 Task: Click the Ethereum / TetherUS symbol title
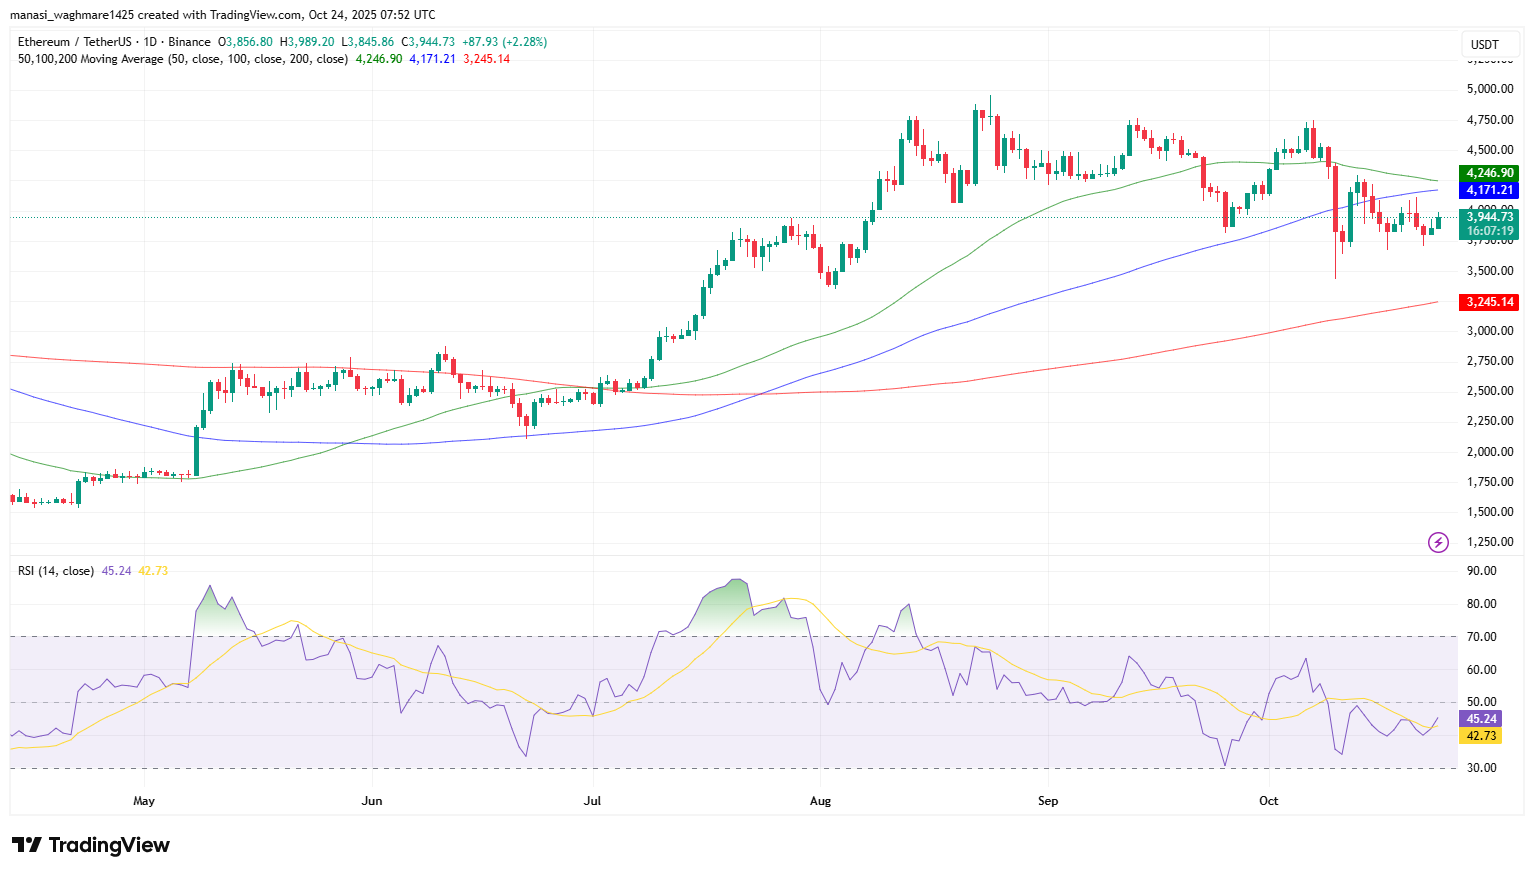pyautogui.click(x=114, y=42)
